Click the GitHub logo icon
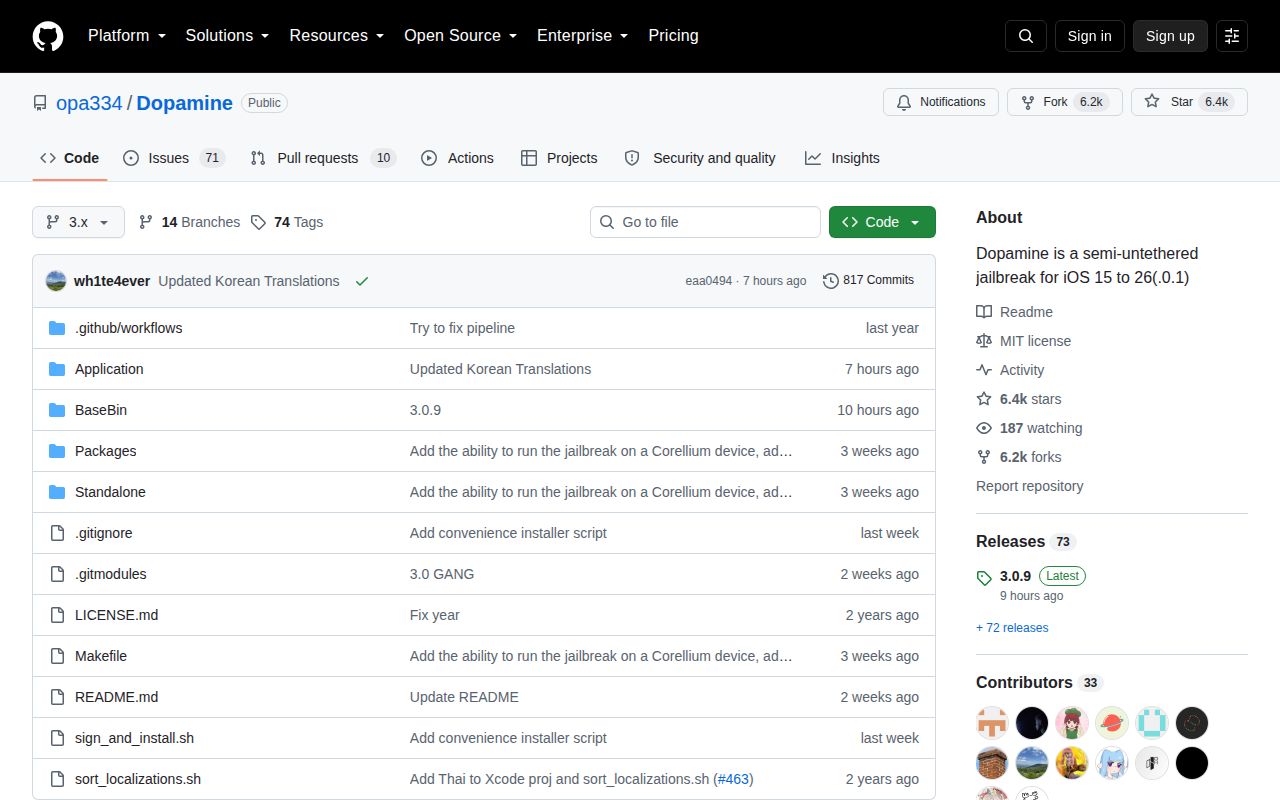The image size is (1280, 800). tap(48, 36)
